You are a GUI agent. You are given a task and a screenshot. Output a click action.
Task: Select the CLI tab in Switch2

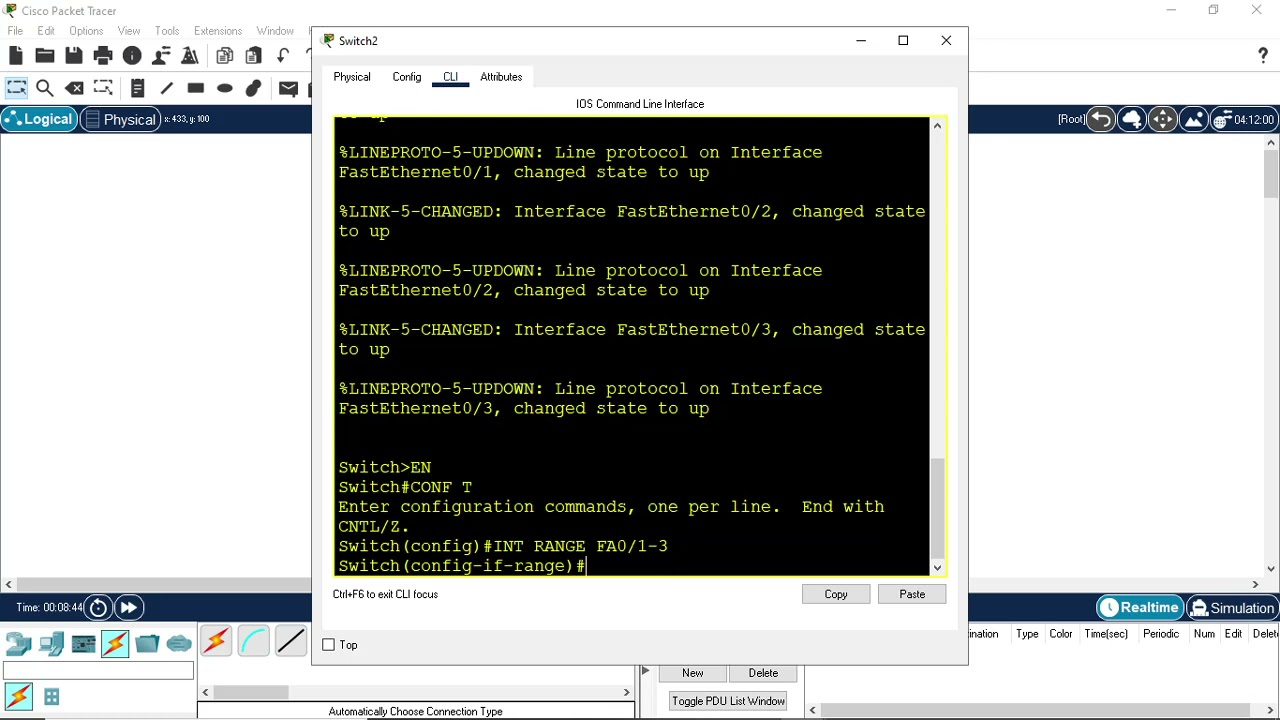pos(450,77)
